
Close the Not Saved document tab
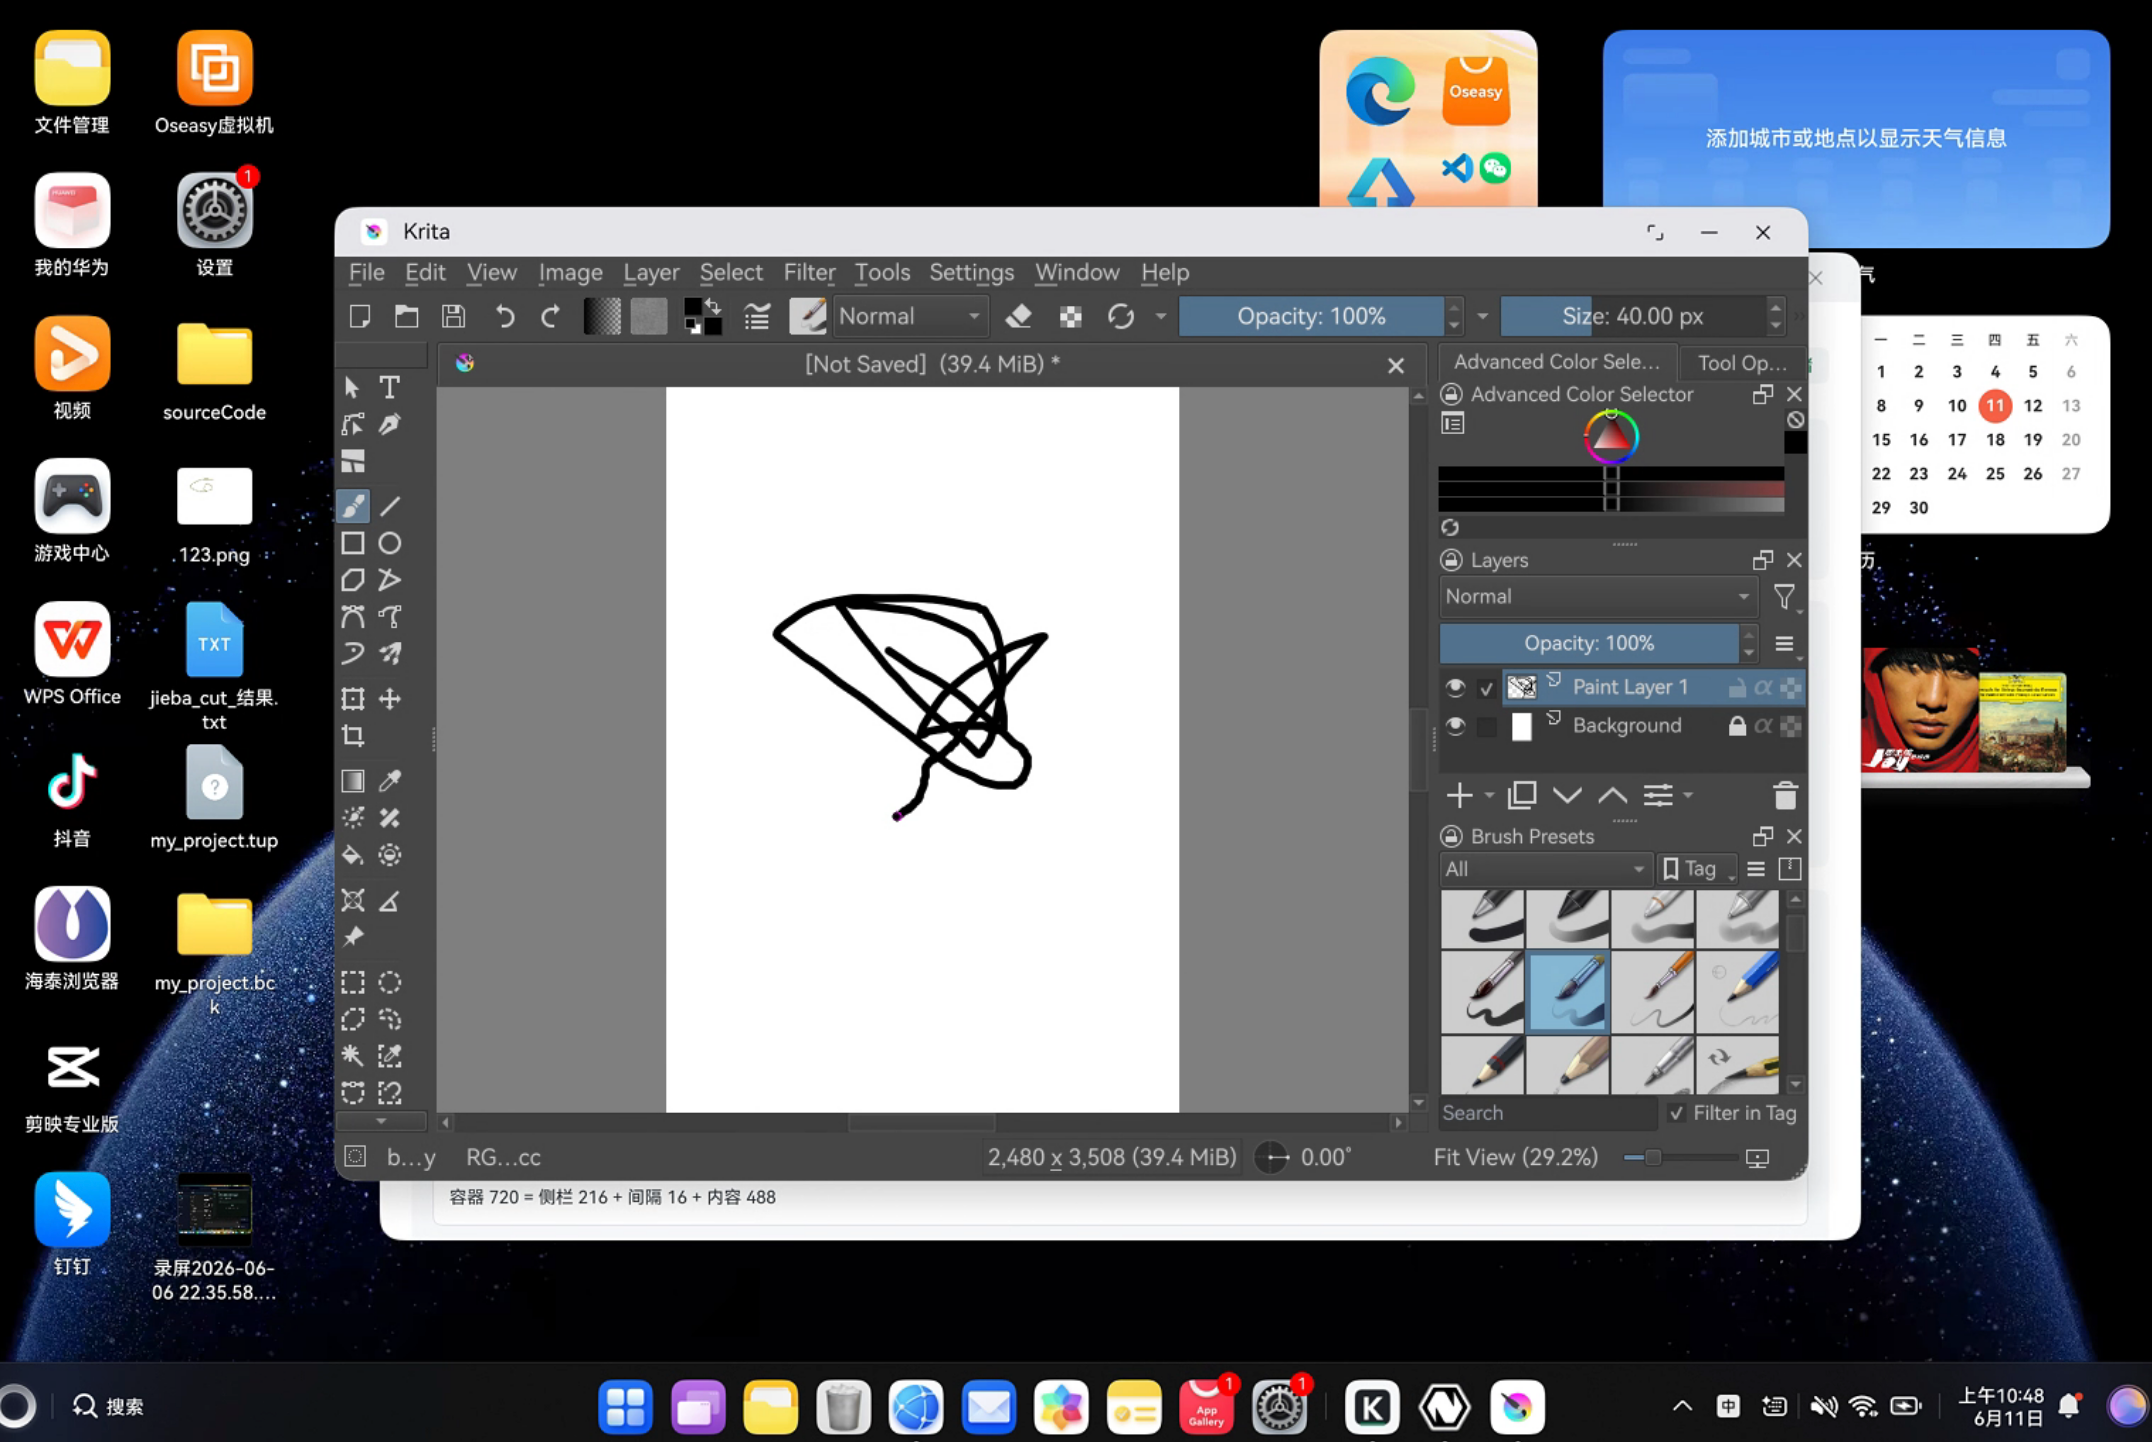tap(1396, 366)
